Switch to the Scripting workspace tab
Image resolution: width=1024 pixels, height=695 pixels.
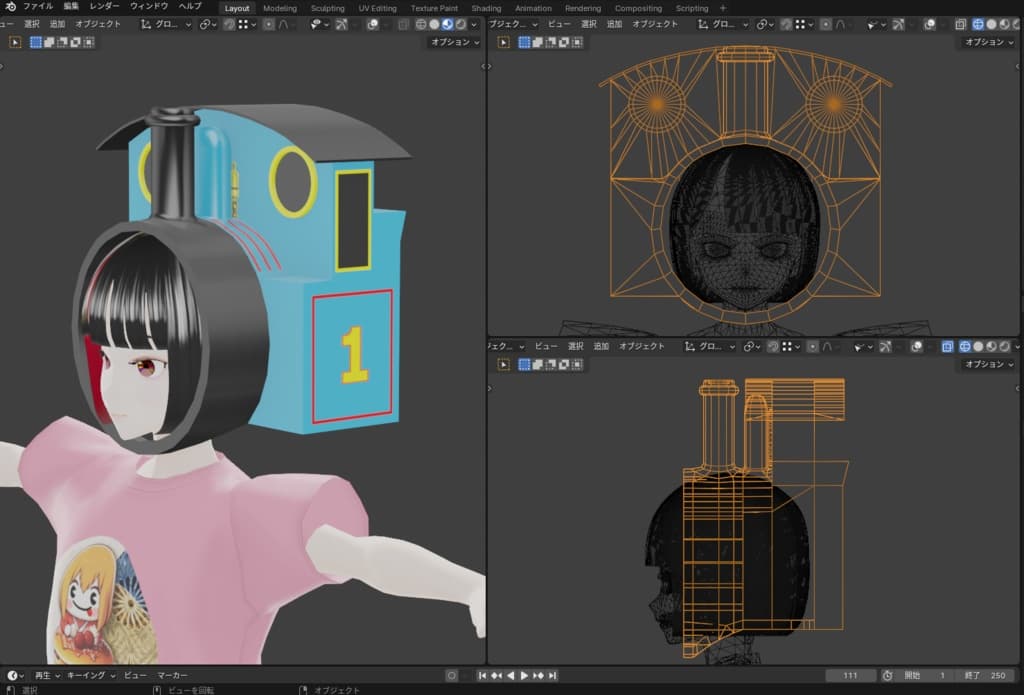point(692,8)
